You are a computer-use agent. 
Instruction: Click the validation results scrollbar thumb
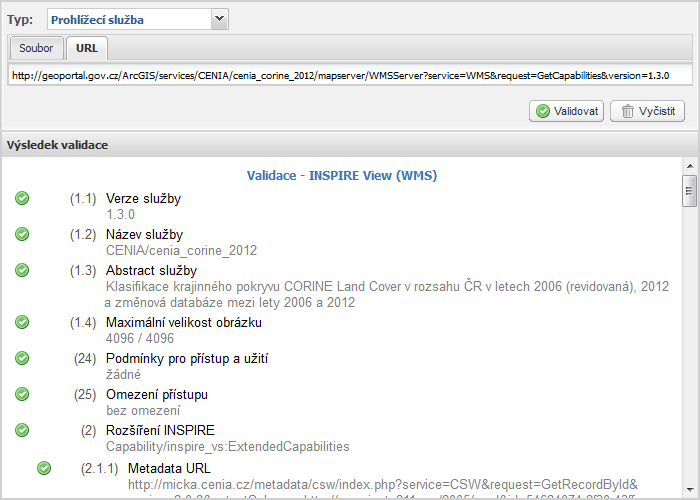click(690, 191)
